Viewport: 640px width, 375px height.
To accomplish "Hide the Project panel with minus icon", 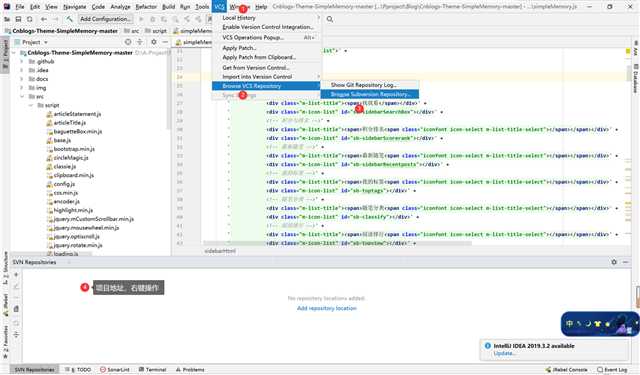I will point(165,42).
